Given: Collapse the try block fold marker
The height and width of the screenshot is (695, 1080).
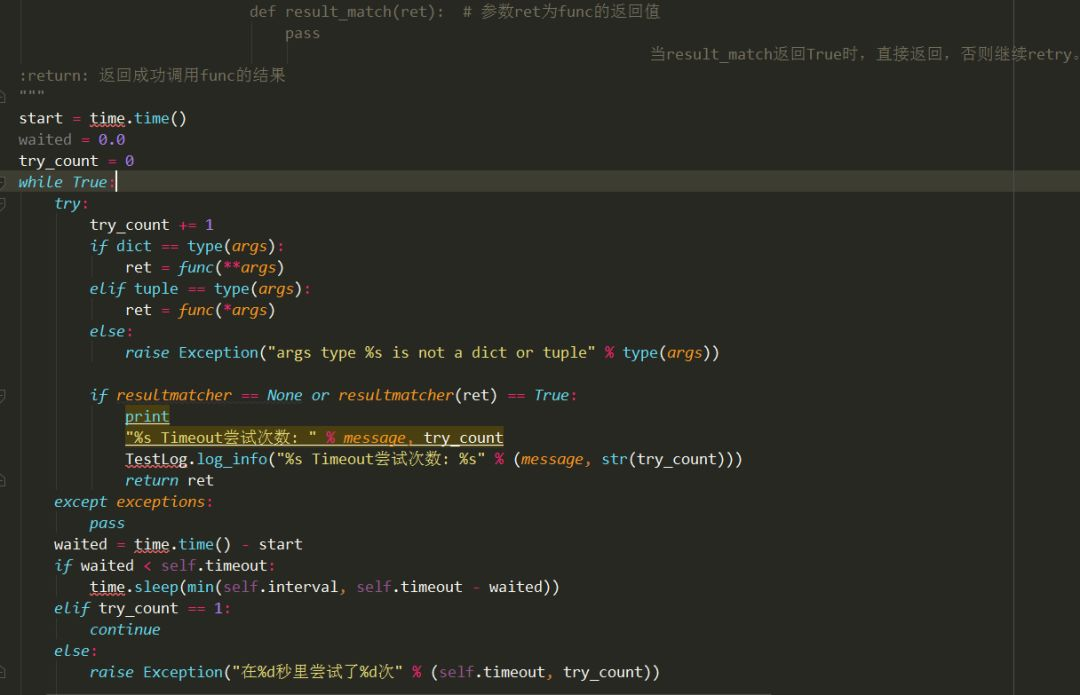Looking at the screenshot, I should [3, 204].
